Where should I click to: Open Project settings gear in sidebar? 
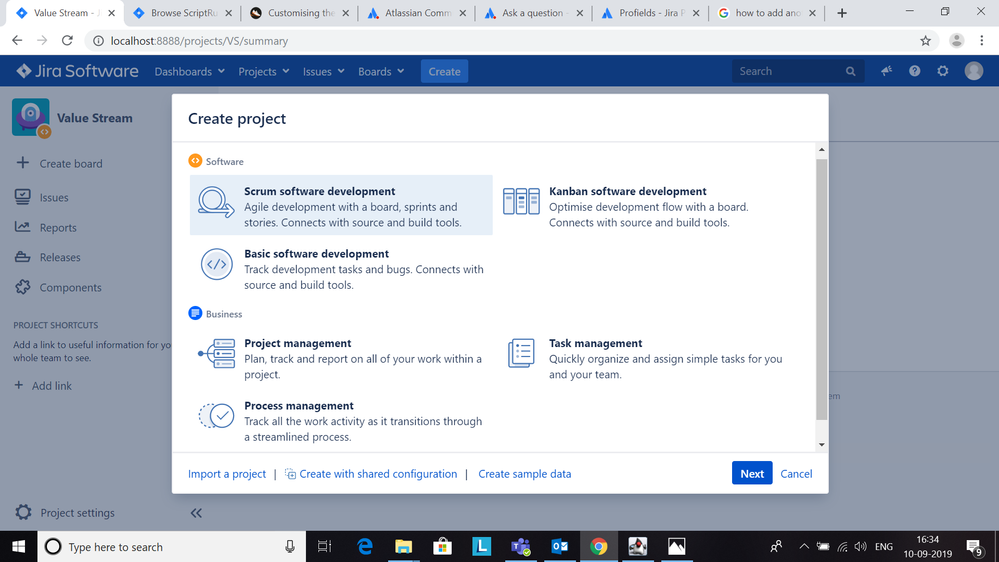click(23, 512)
